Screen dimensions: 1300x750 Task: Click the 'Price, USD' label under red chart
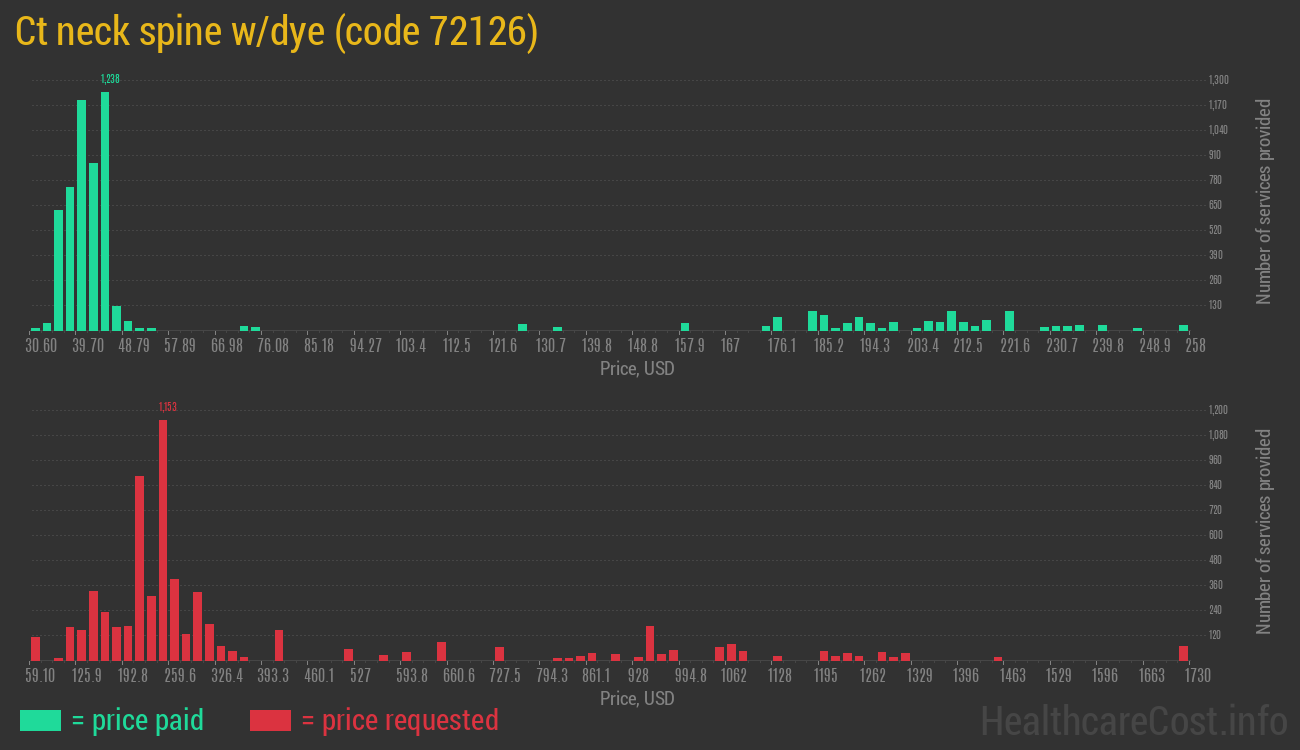point(637,698)
